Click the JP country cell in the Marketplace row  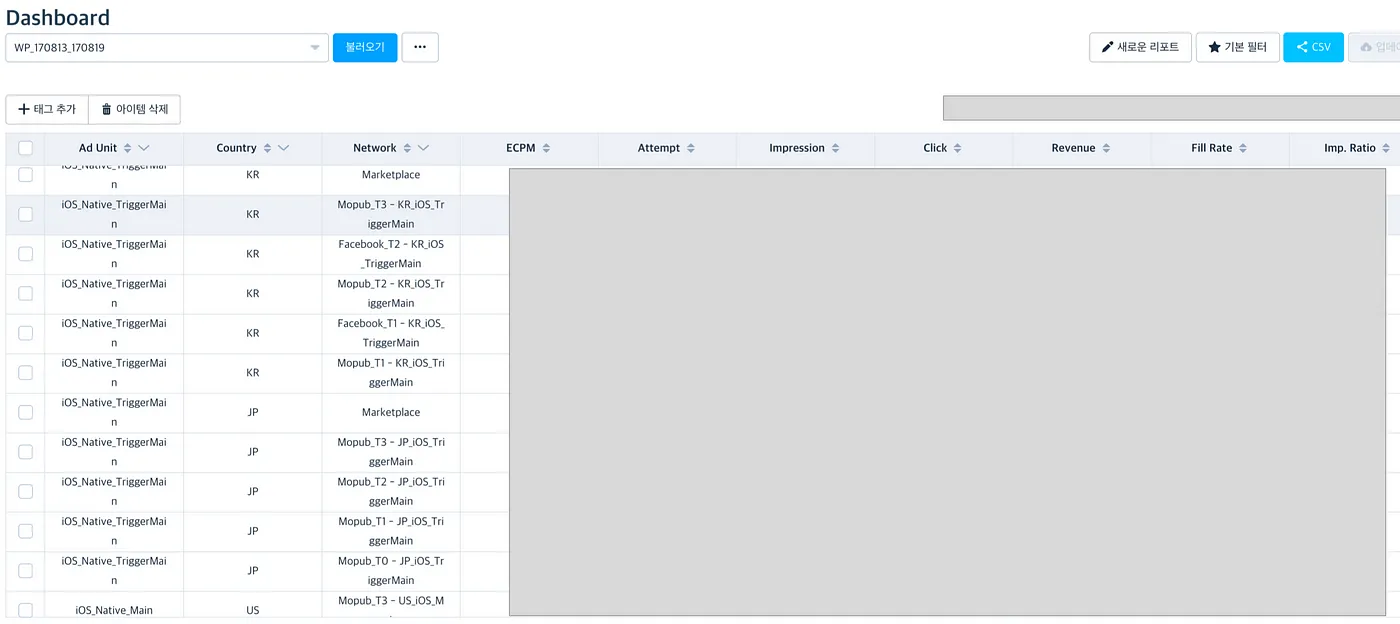(253, 412)
